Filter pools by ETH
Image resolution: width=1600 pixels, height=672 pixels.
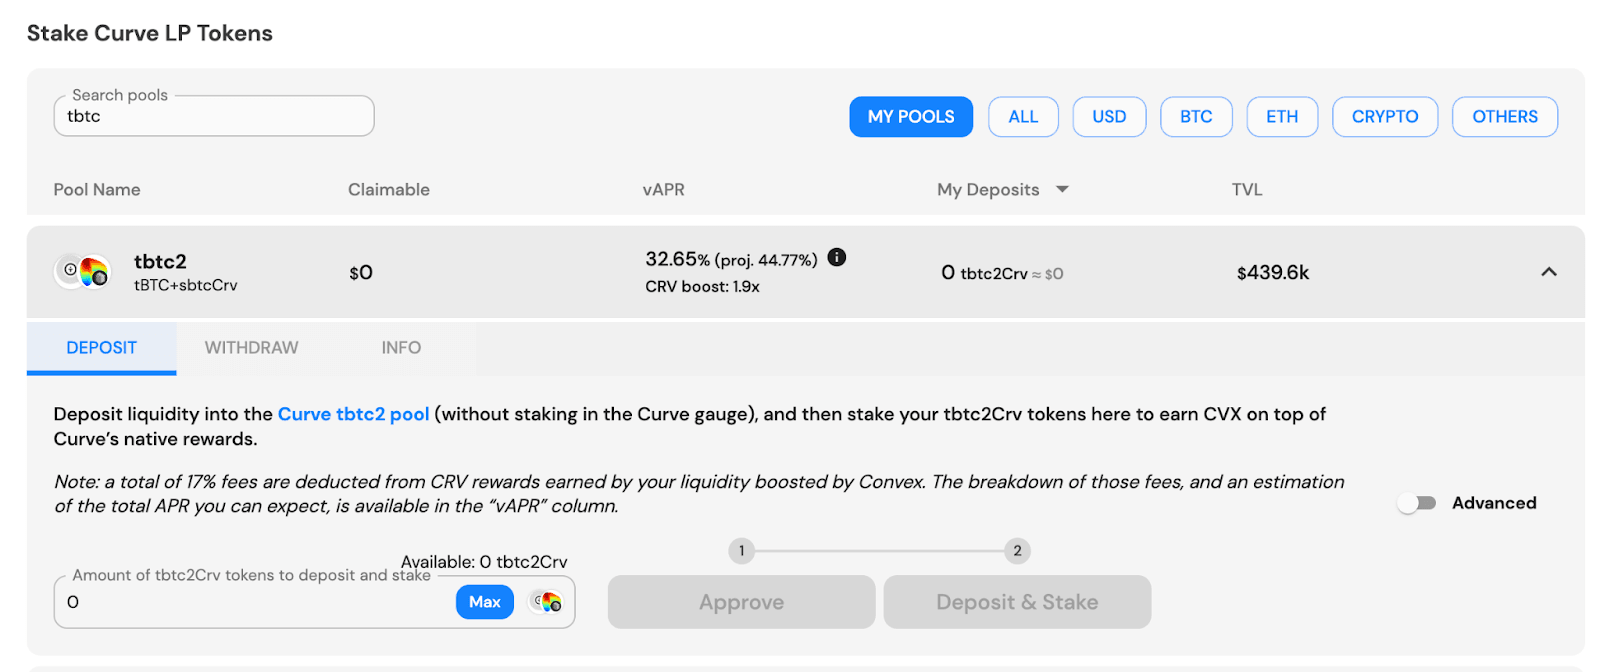1282,116
